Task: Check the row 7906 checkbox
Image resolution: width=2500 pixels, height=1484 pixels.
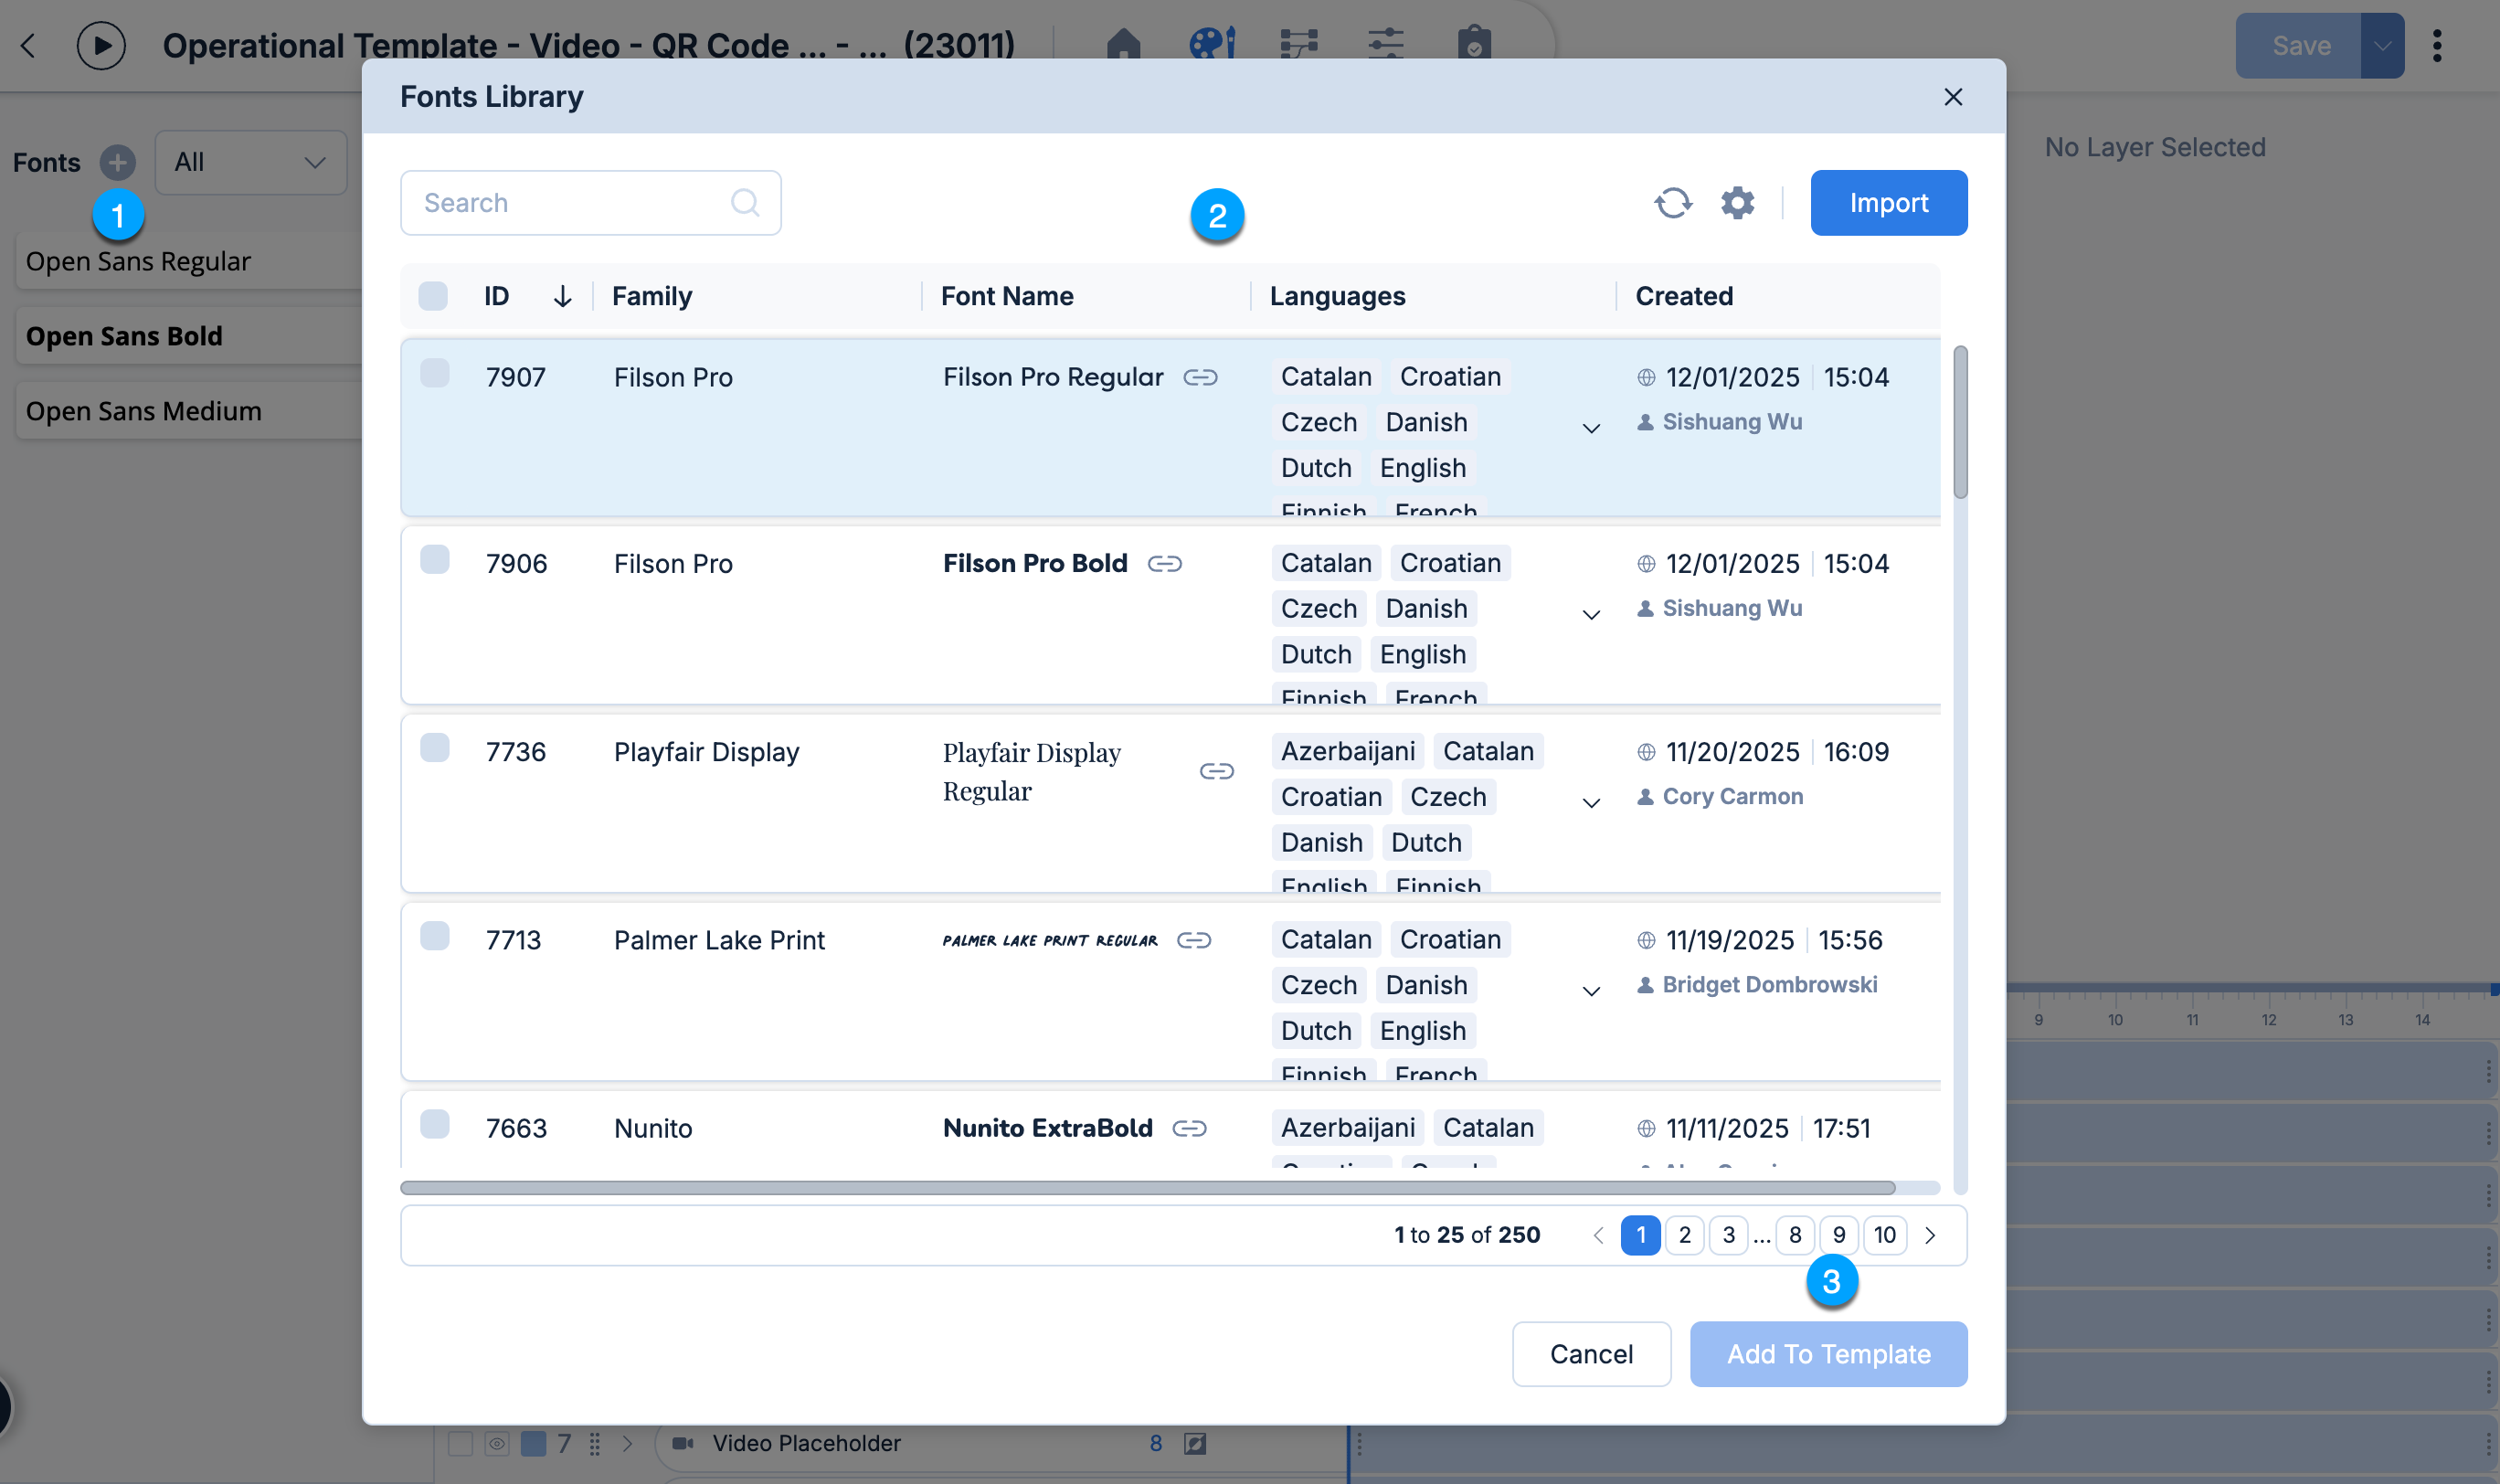Action: click(x=434, y=560)
